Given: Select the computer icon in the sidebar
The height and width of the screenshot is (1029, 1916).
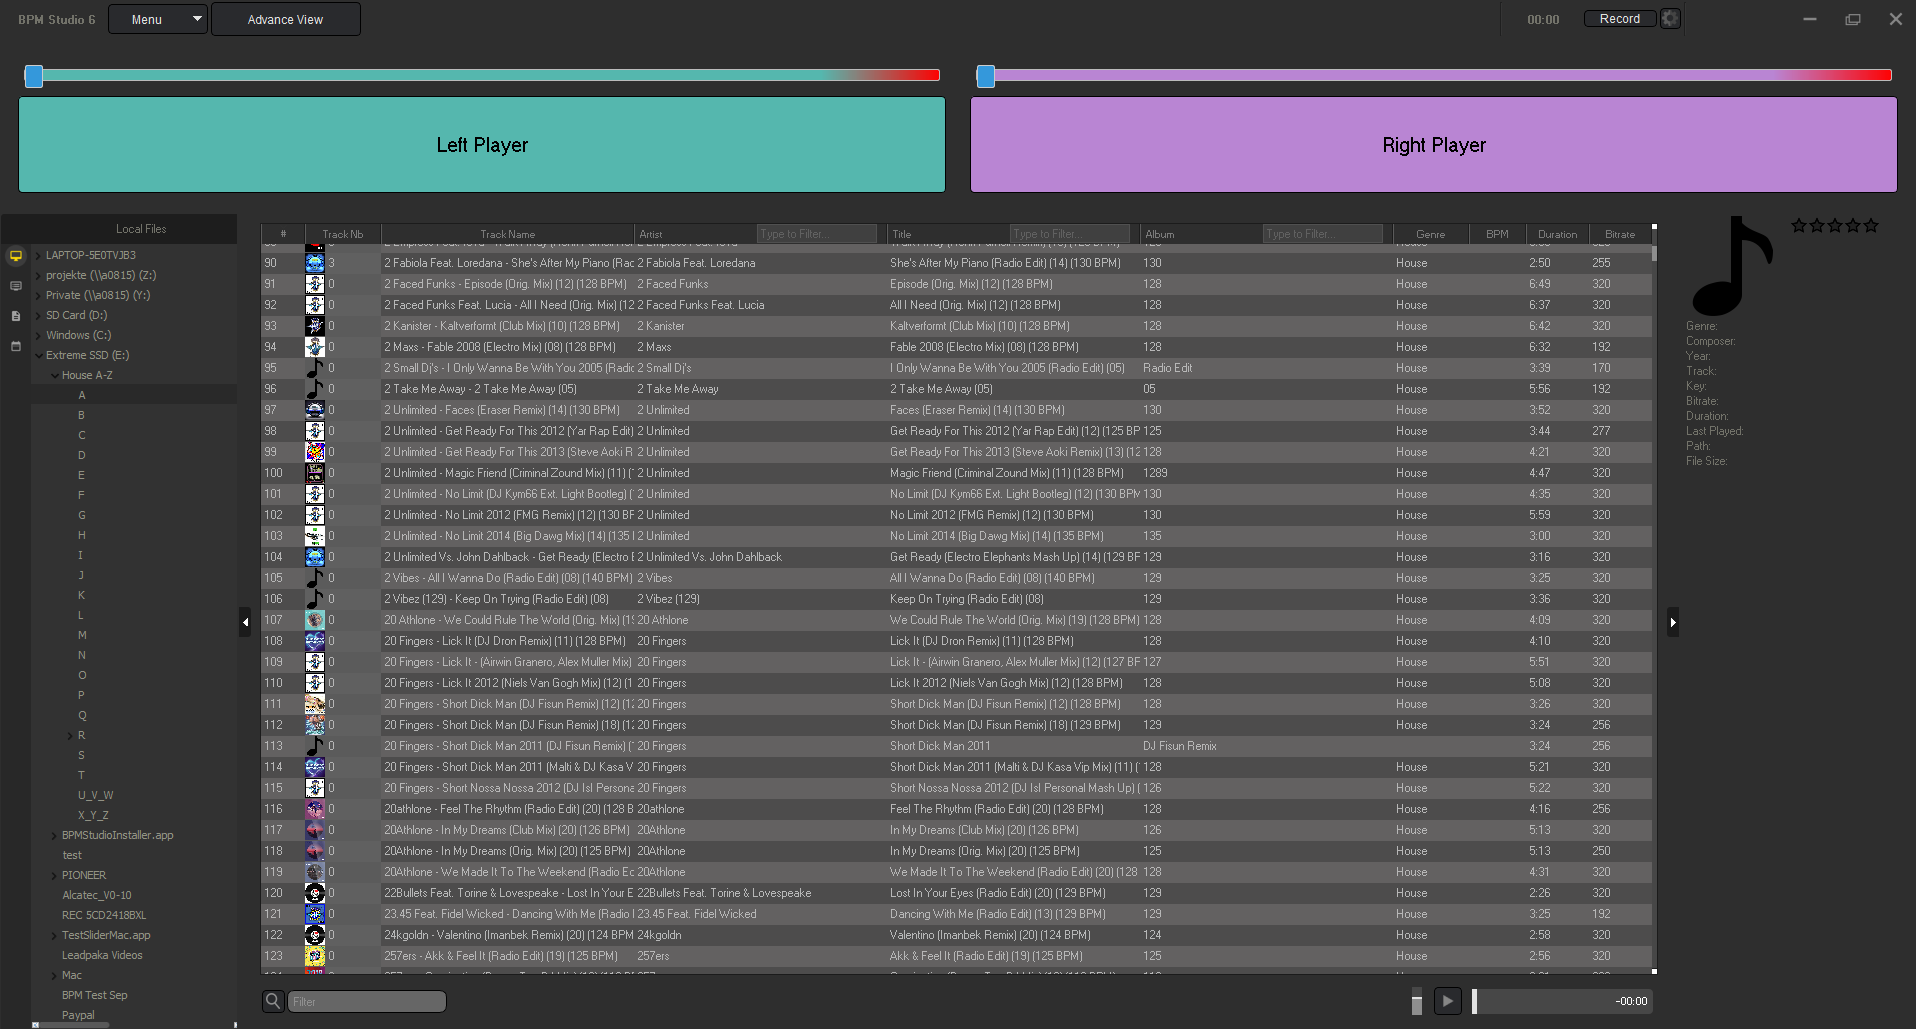Looking at the screenshot, I should (x=15, y=256).
